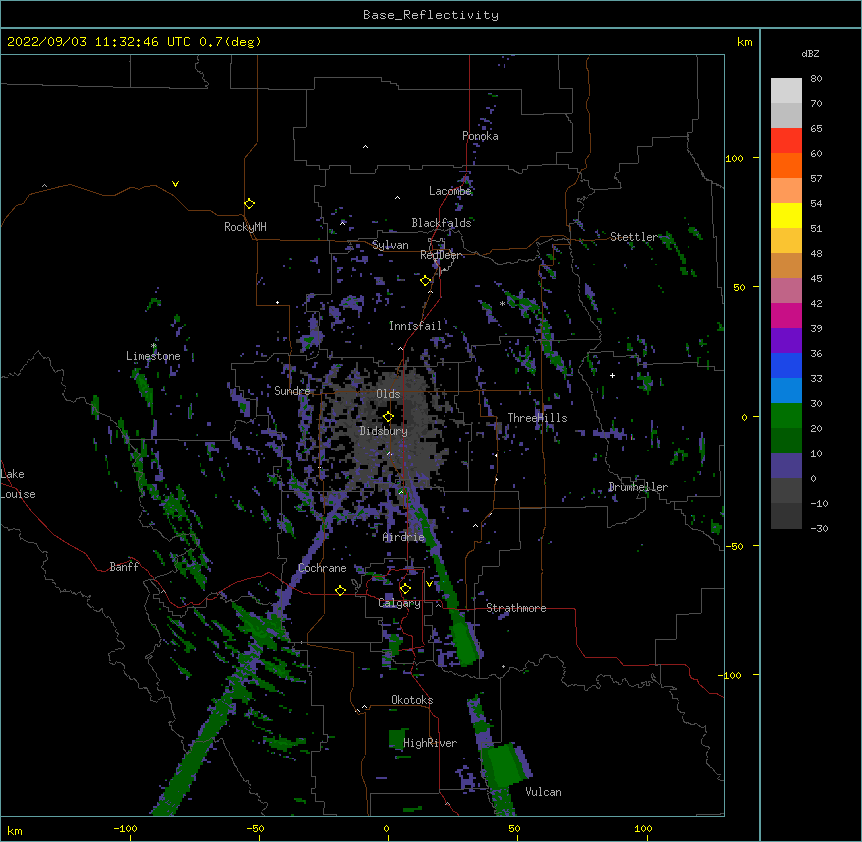The height and width of the screenshot is (842, 862).
Task: Click the large green echo block near Vulcan
Action: 504,765
